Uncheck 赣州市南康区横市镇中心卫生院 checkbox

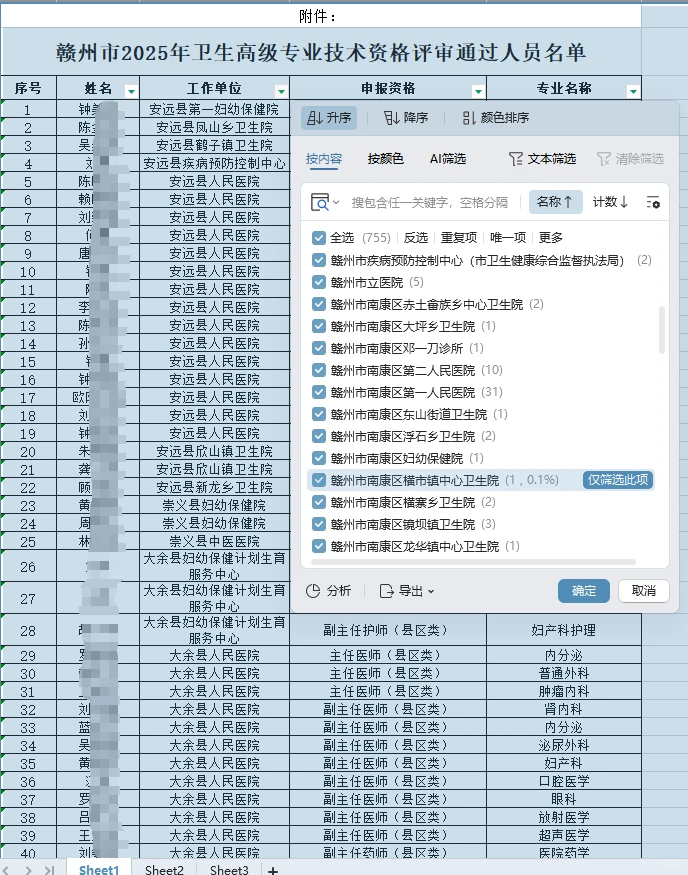click(x=319, y=480)
